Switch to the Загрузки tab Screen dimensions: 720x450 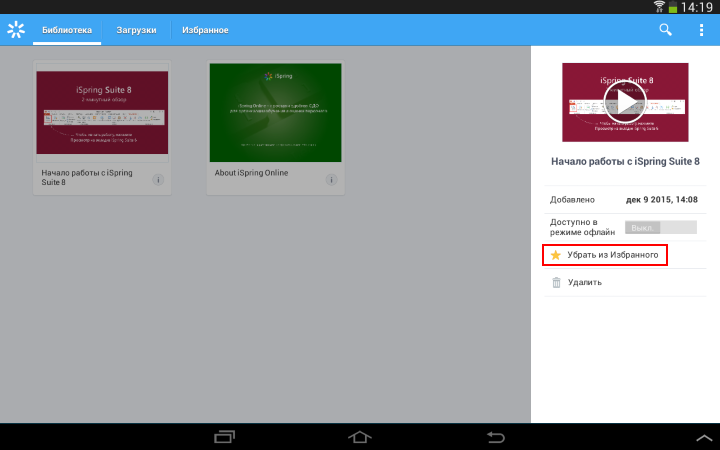(136, 30)
